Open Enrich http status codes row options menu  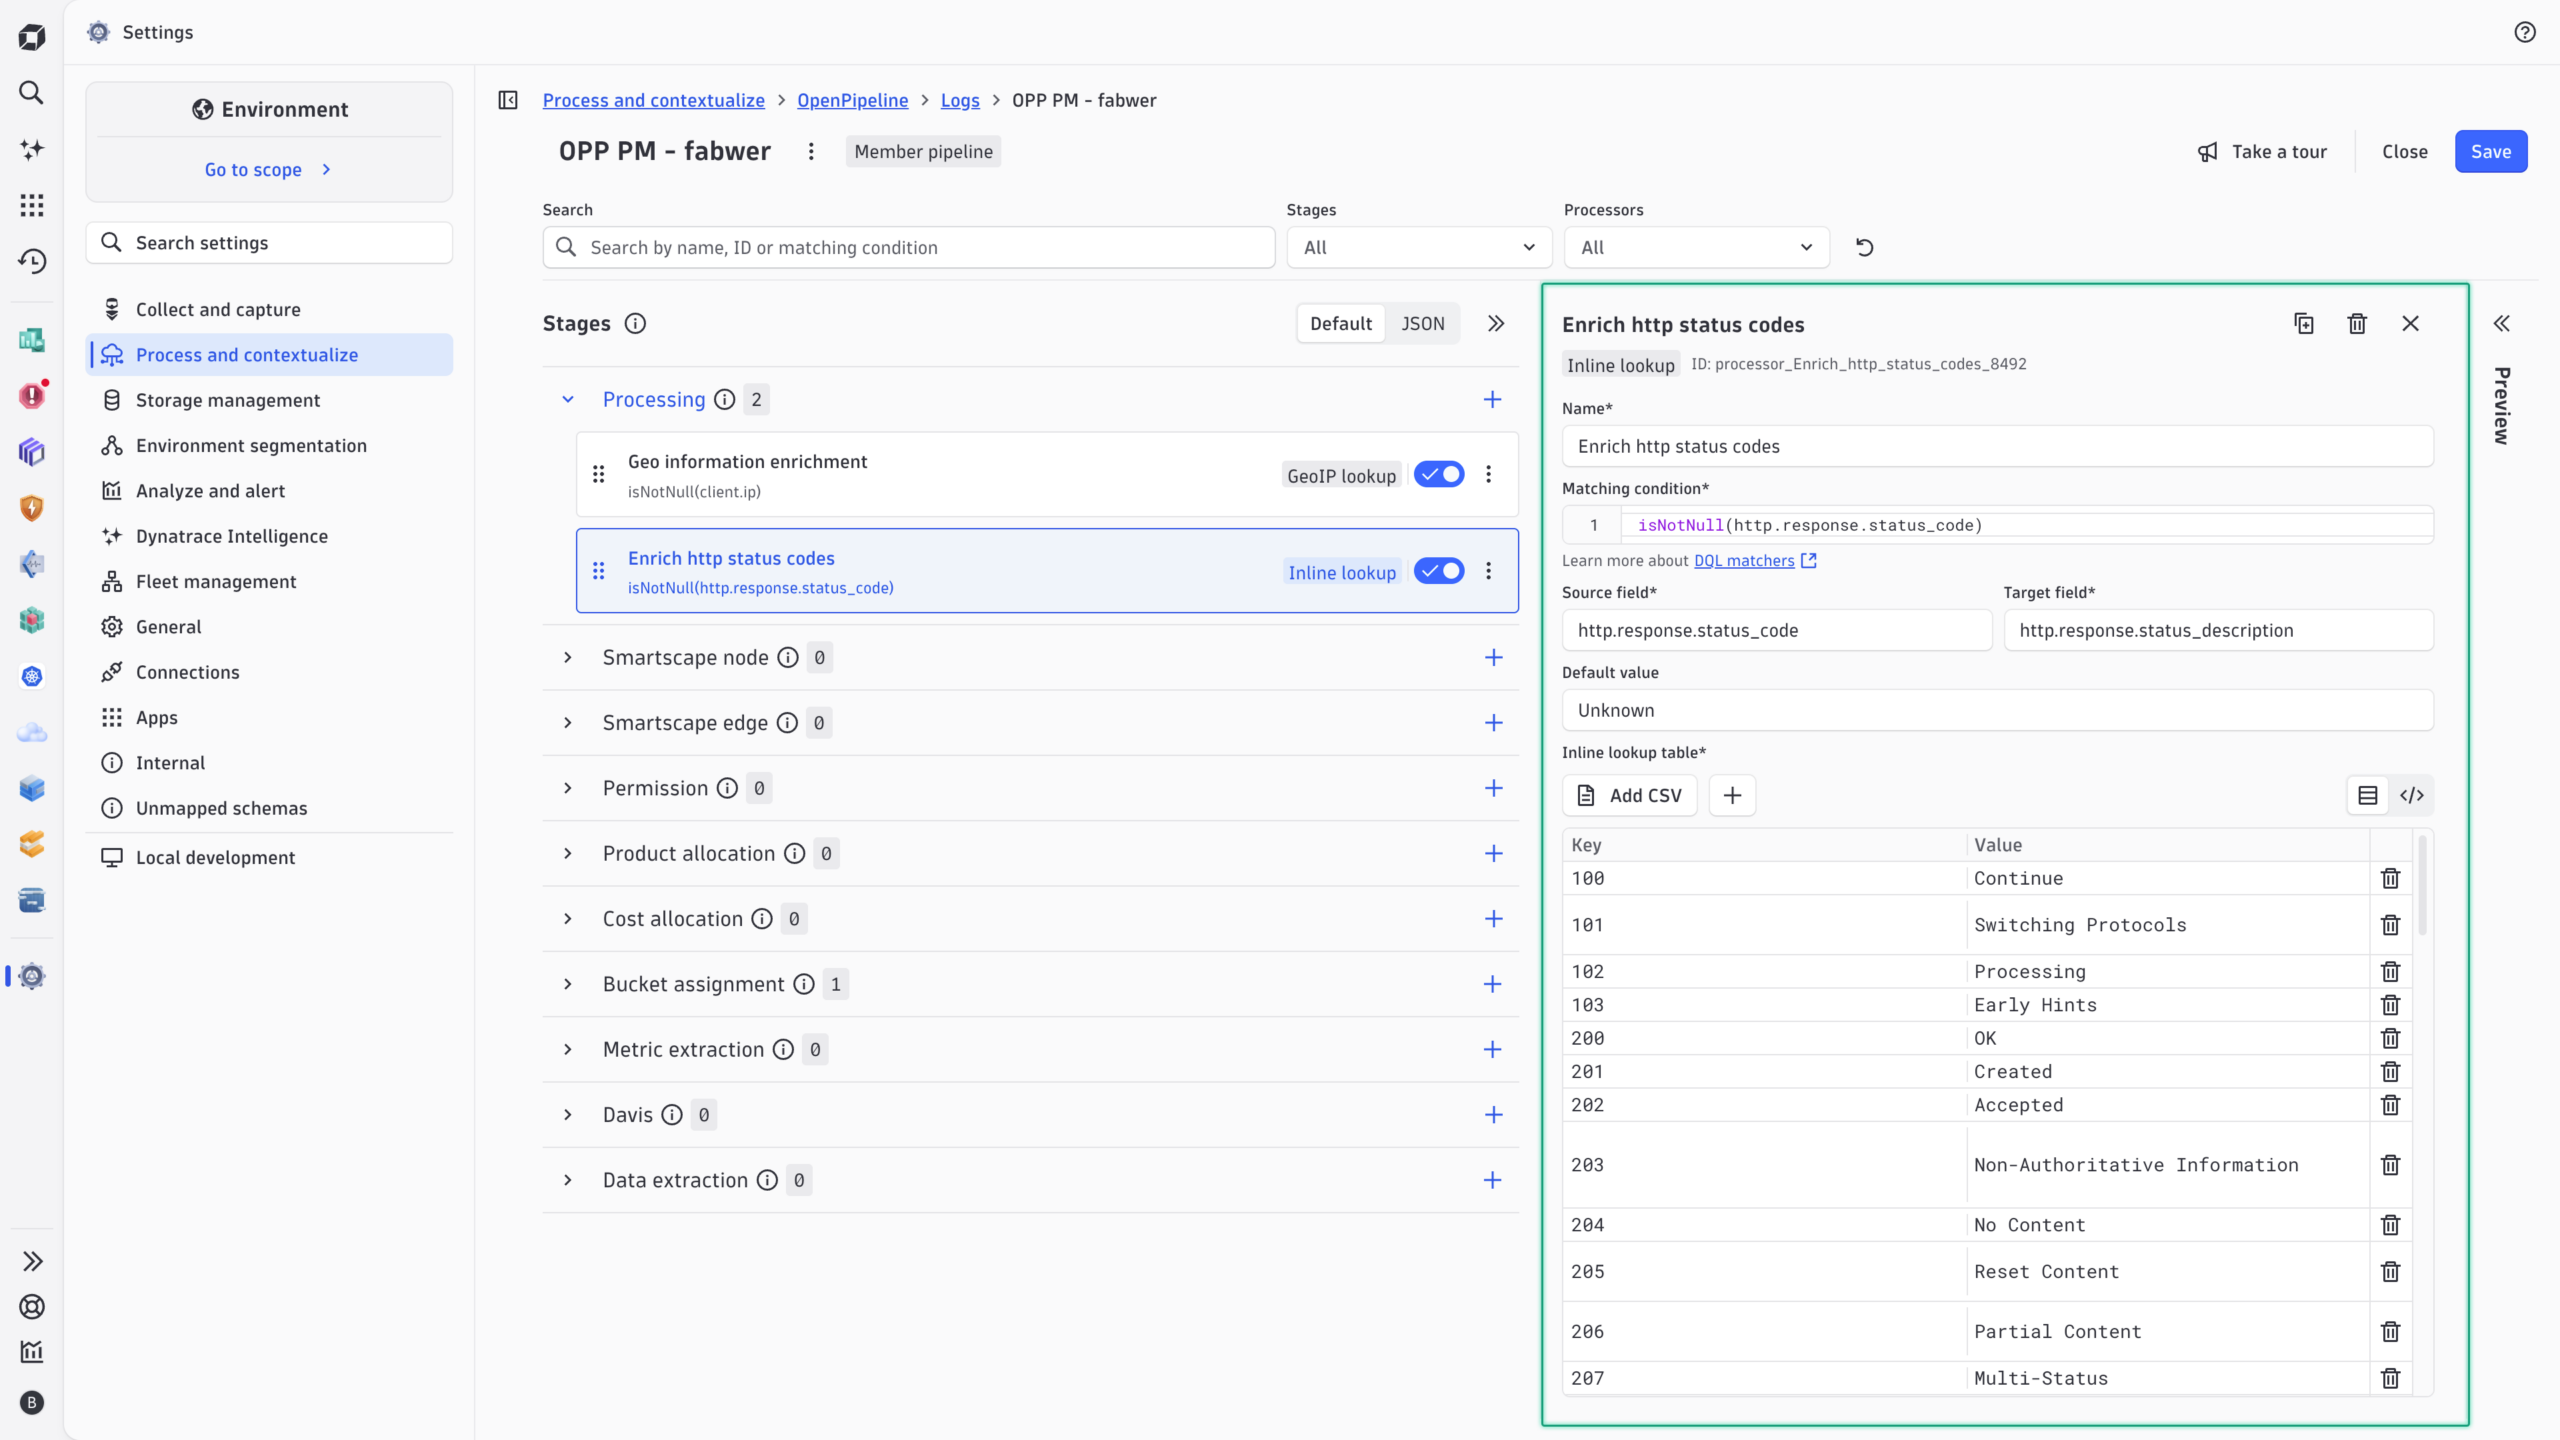[x=1488, y=570]
